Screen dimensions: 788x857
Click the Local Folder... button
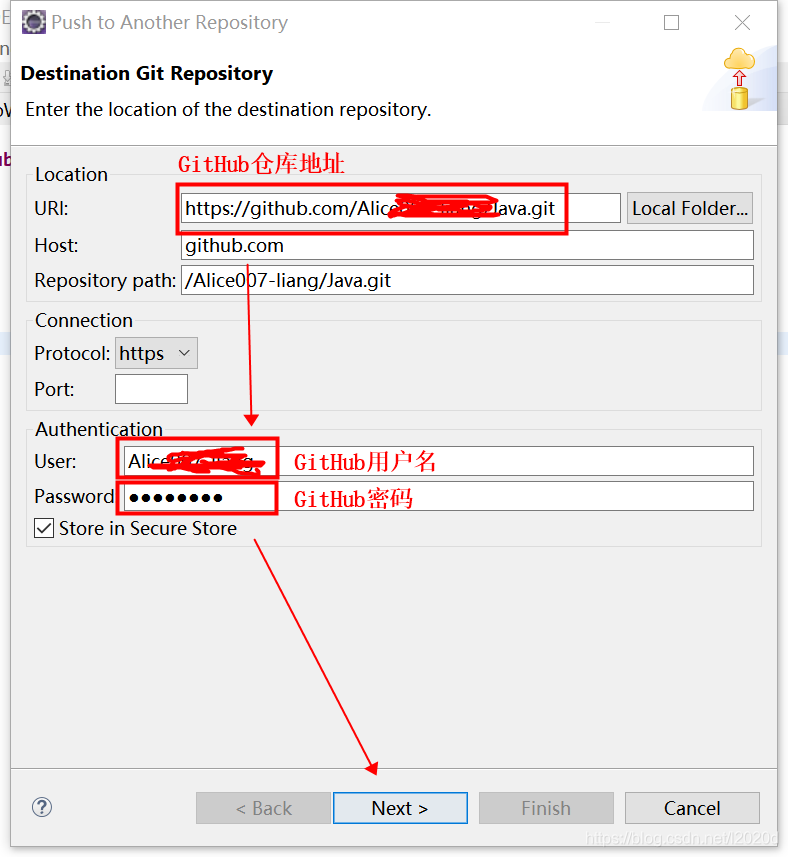tap(690, 208)
